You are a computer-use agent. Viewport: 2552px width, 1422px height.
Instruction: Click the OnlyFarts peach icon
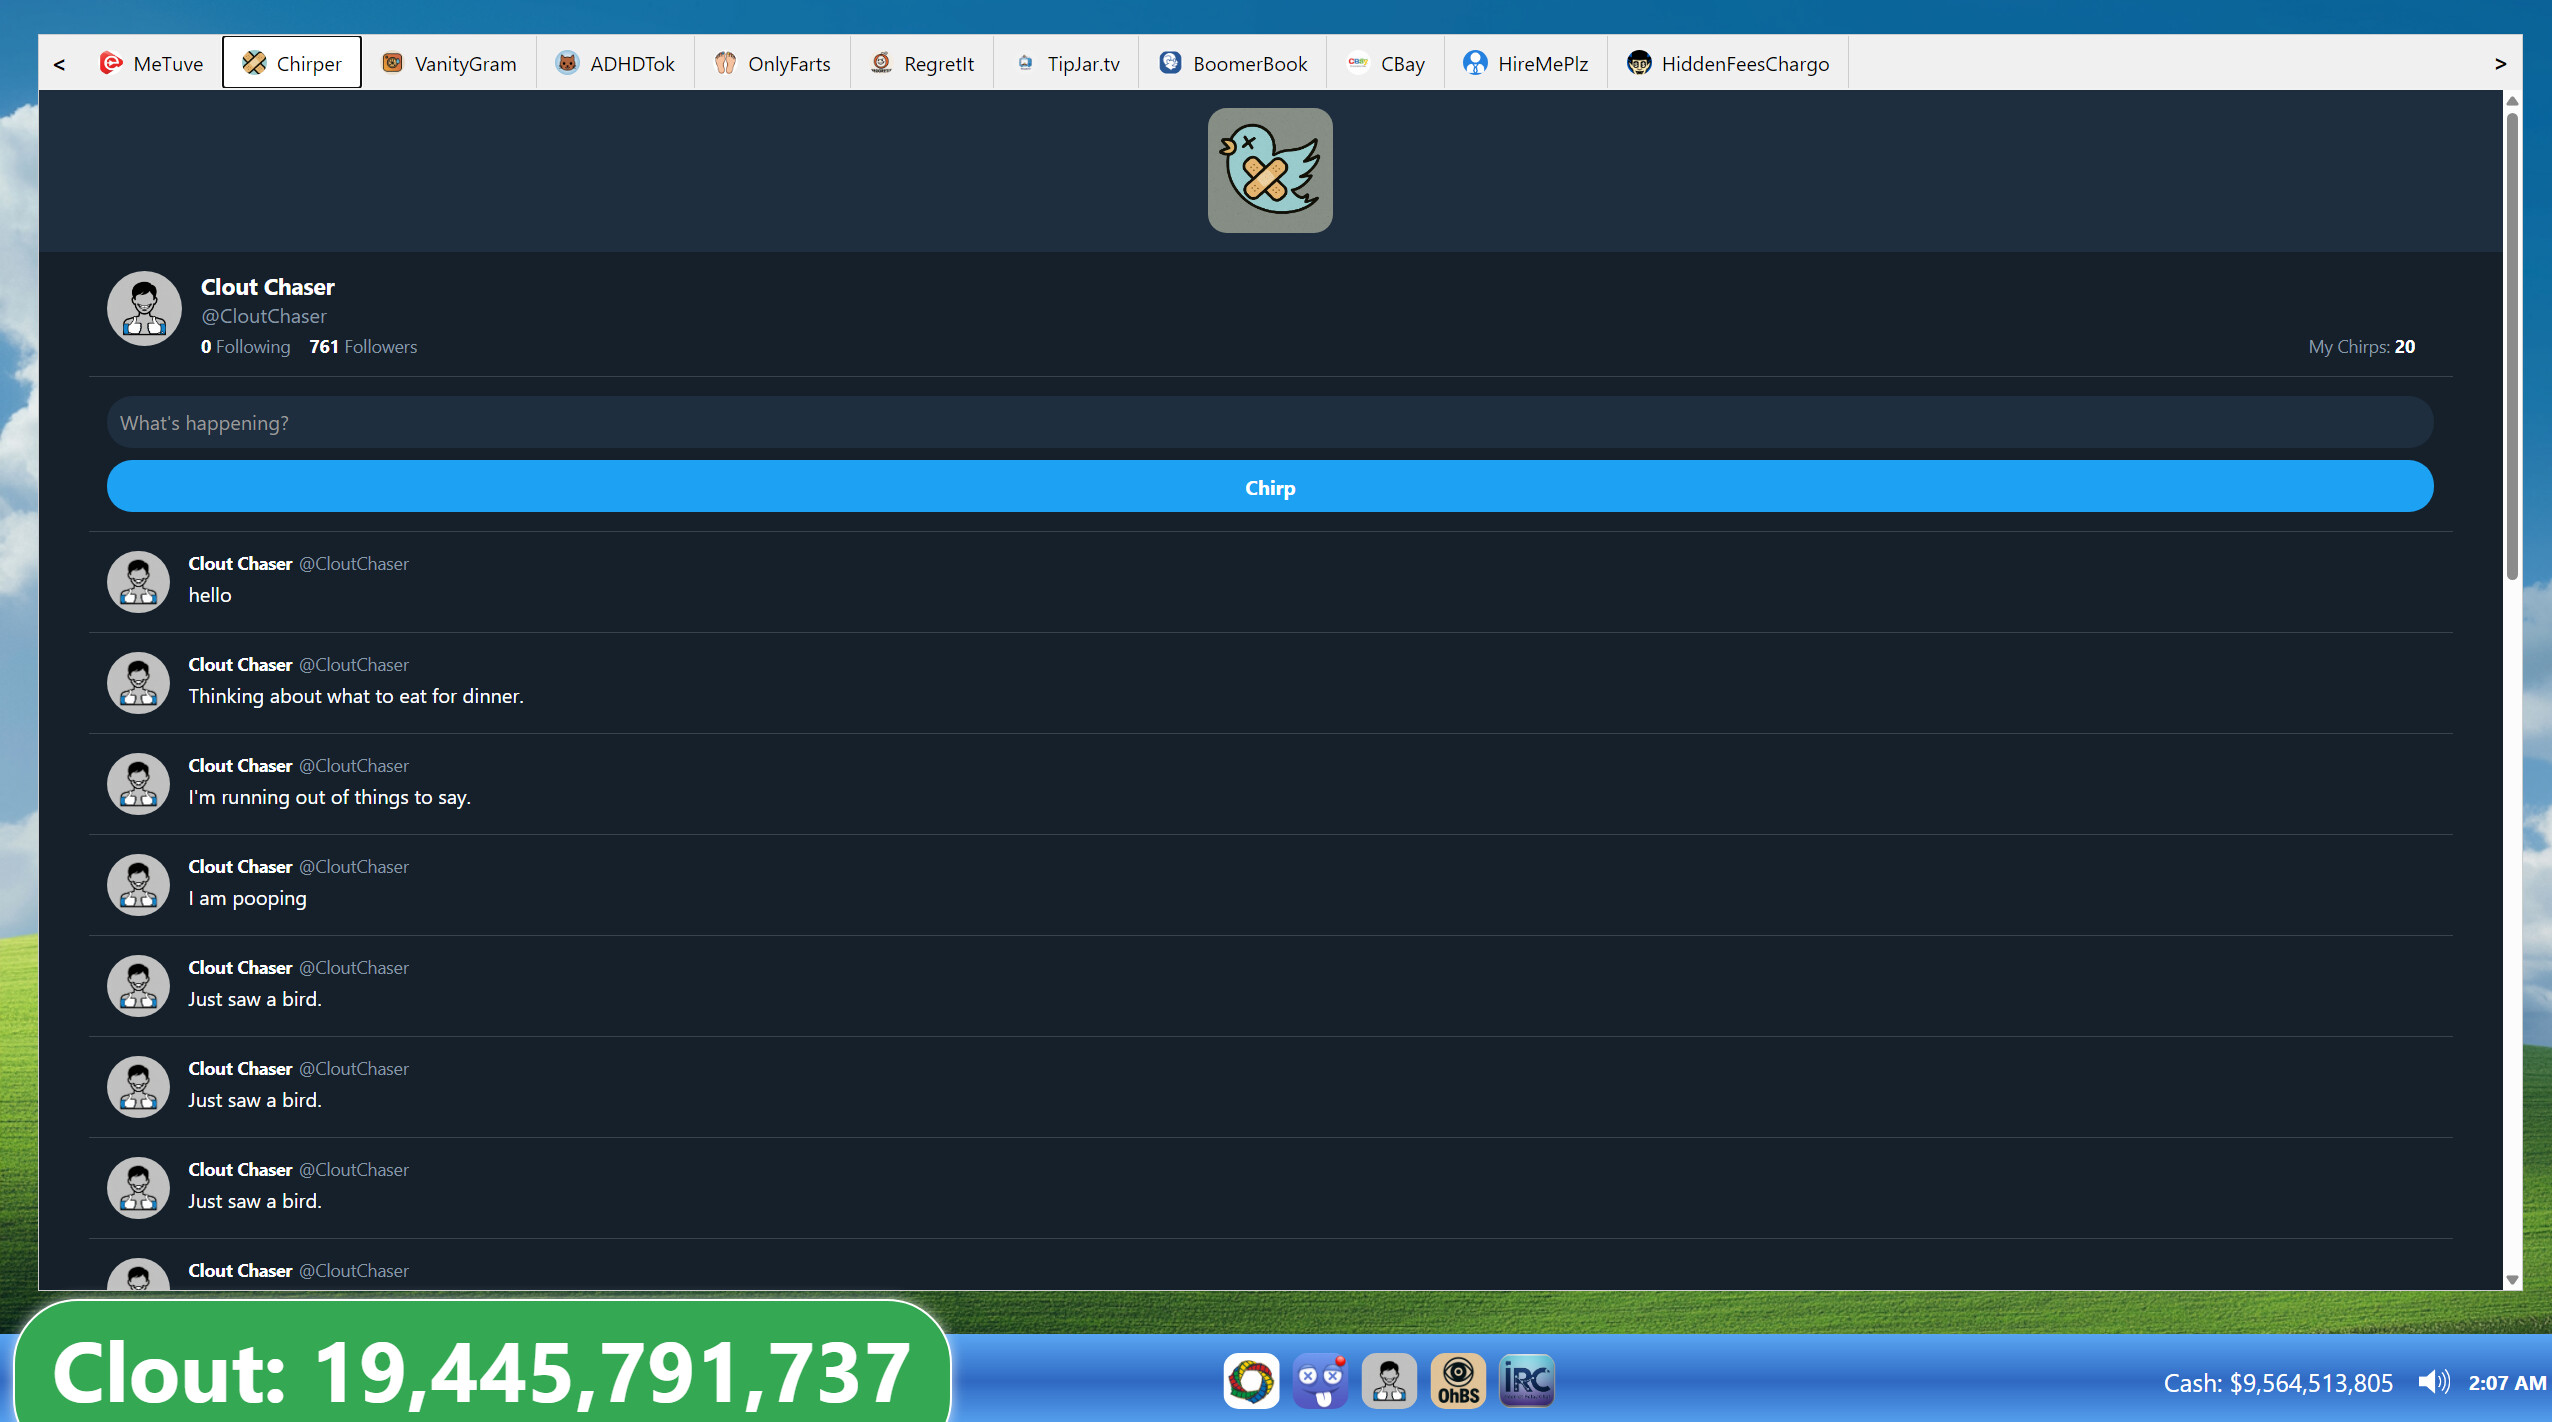[x=725, y=62]
